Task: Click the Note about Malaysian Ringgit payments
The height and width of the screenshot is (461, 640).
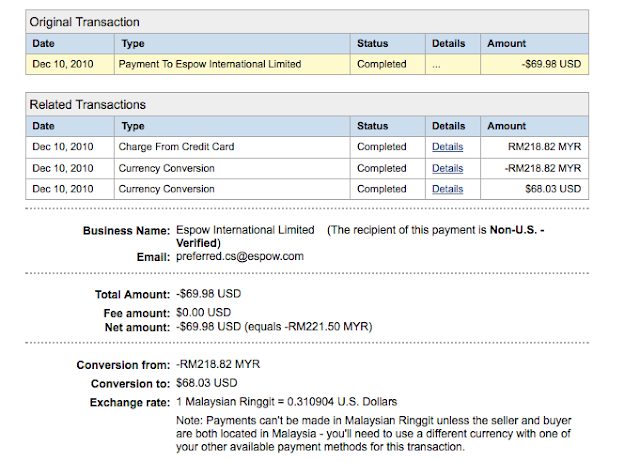Action: tap(373, 434)
